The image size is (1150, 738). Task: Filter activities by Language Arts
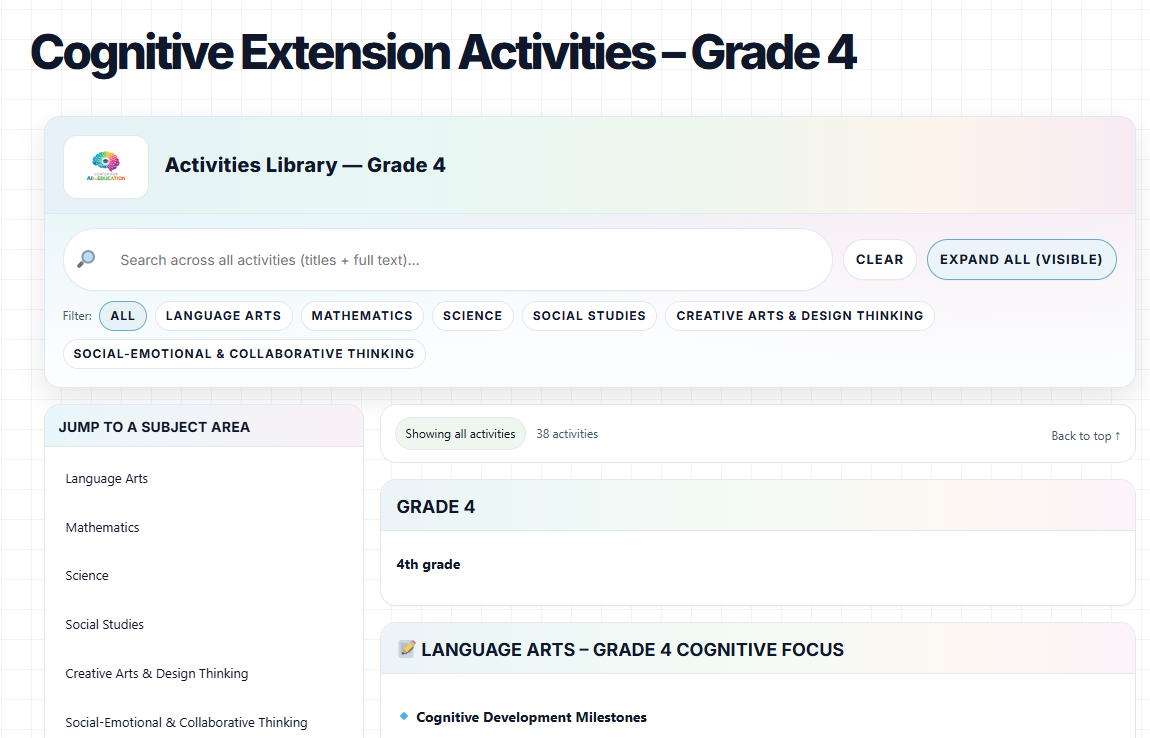223,316
